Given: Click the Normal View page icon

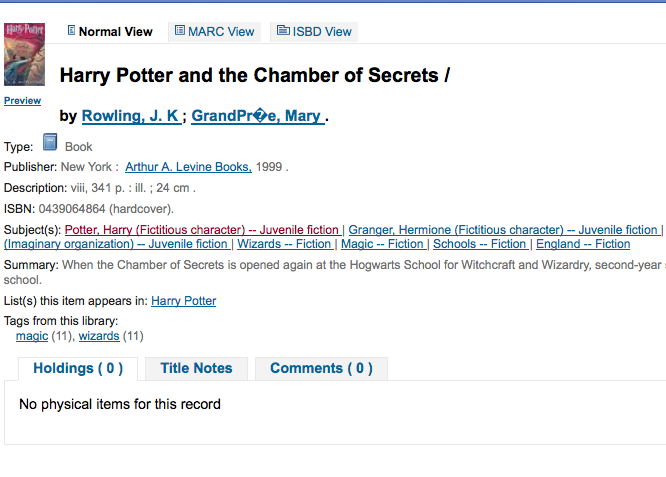Looking at the screenshot, I should pos(71,31).
